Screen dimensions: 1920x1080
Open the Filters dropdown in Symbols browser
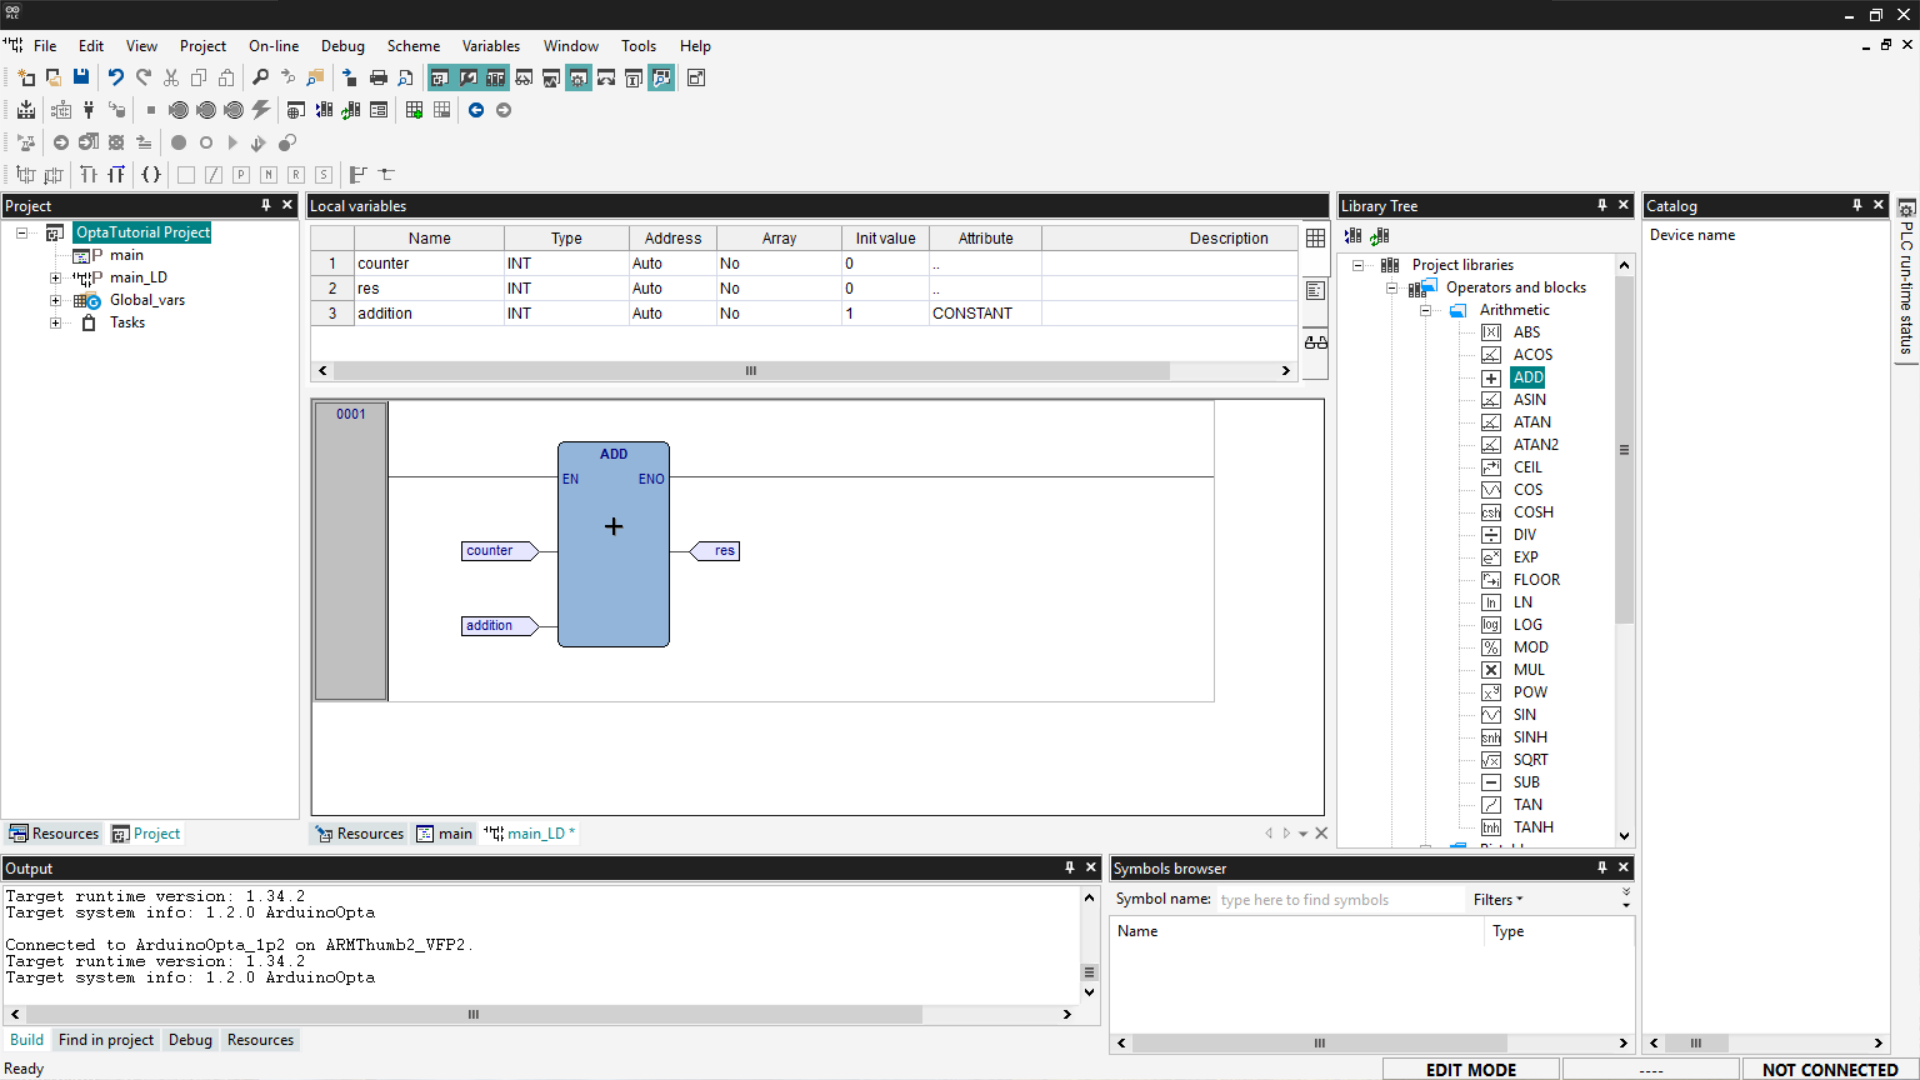[1497, 900]
